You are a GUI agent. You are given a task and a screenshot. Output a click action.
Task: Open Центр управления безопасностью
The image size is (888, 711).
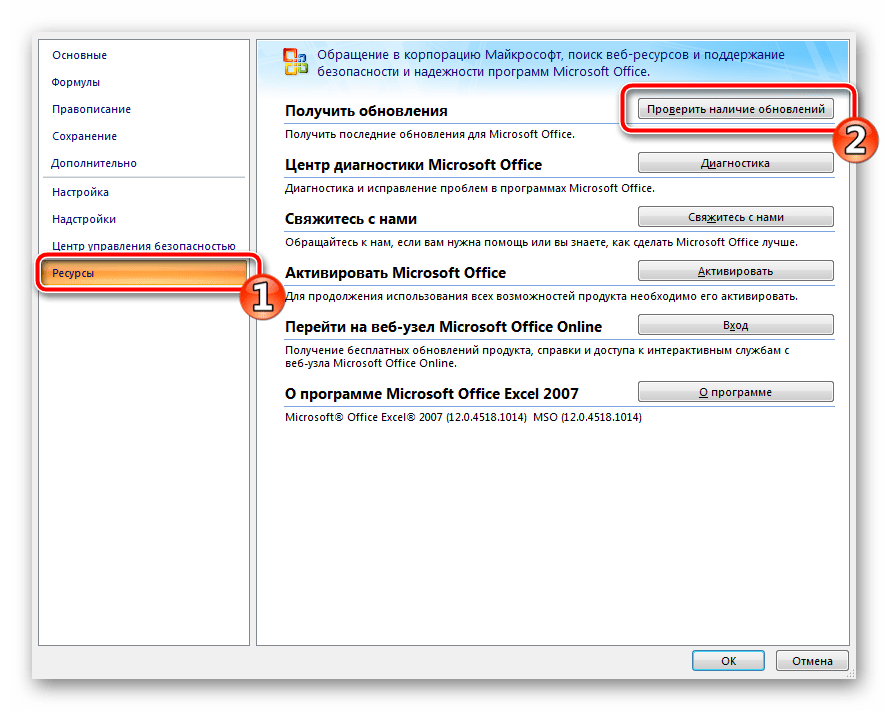tap(144, 246)
